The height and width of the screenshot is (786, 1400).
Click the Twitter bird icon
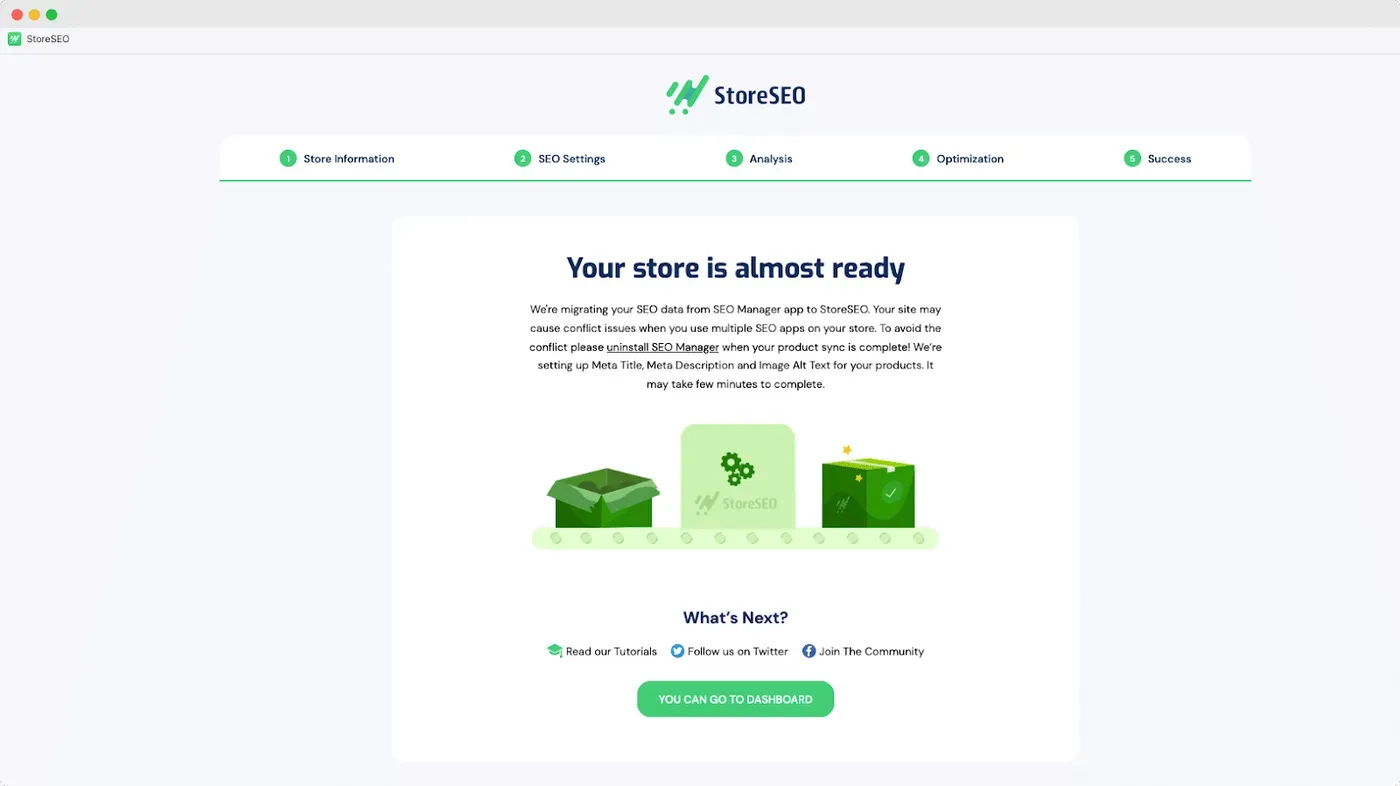[x=677, y=651]
